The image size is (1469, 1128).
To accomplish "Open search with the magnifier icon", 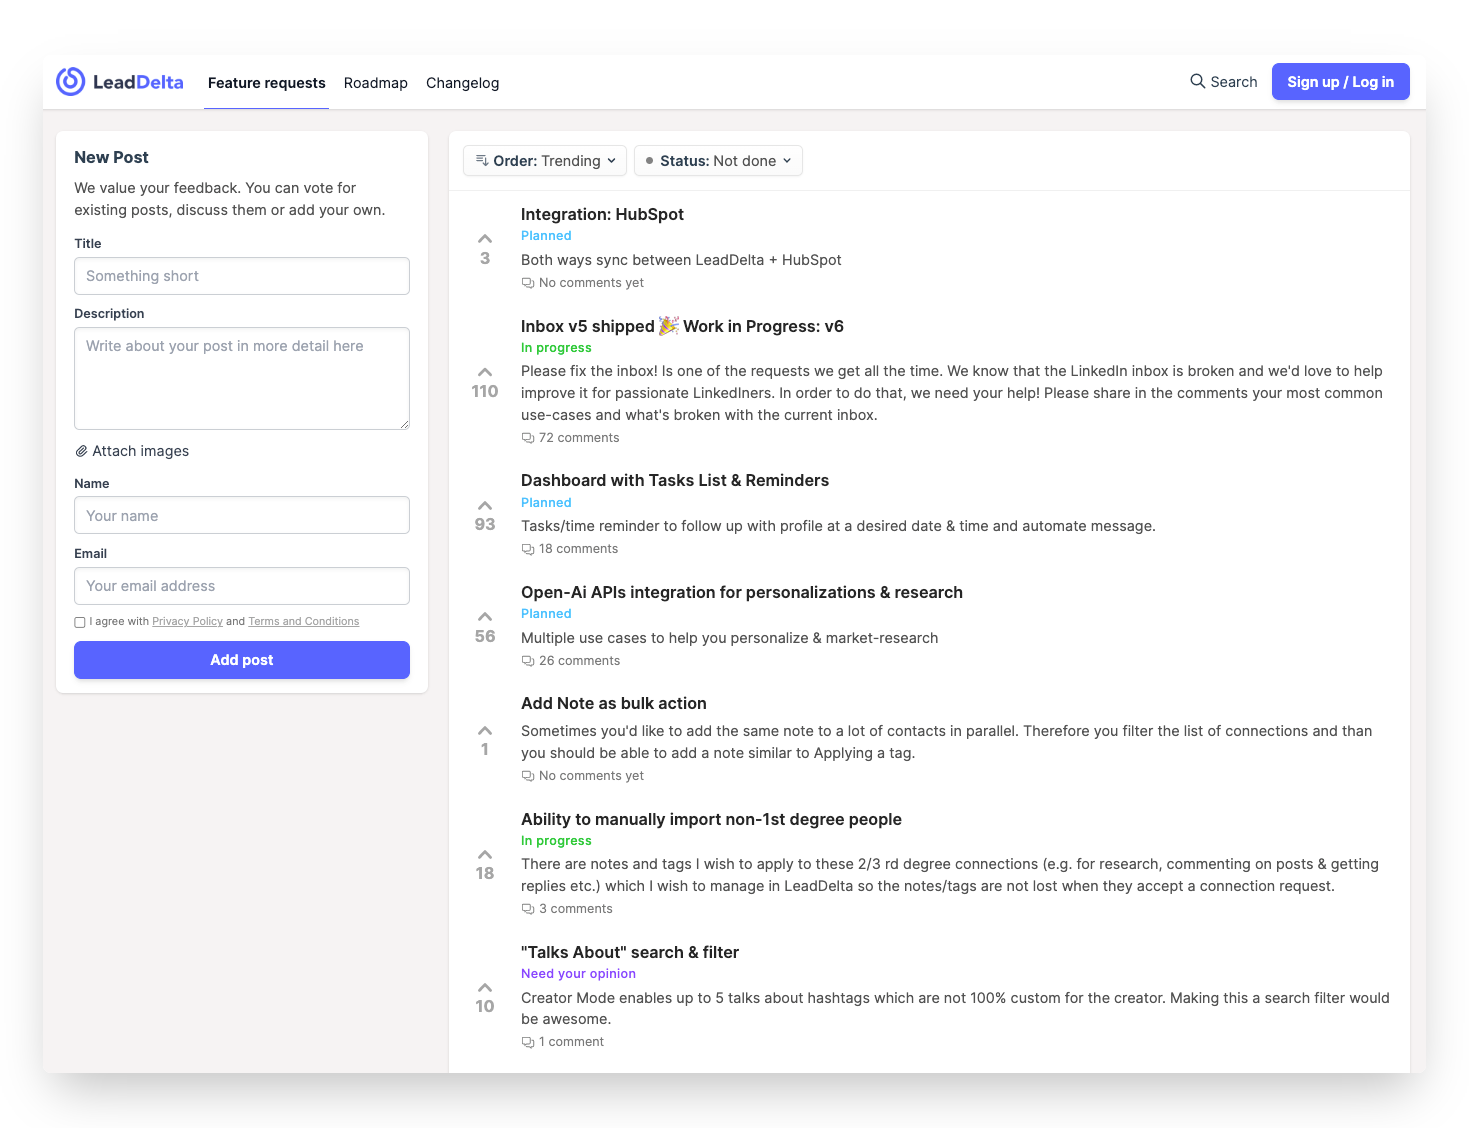I will [1196, 81].
